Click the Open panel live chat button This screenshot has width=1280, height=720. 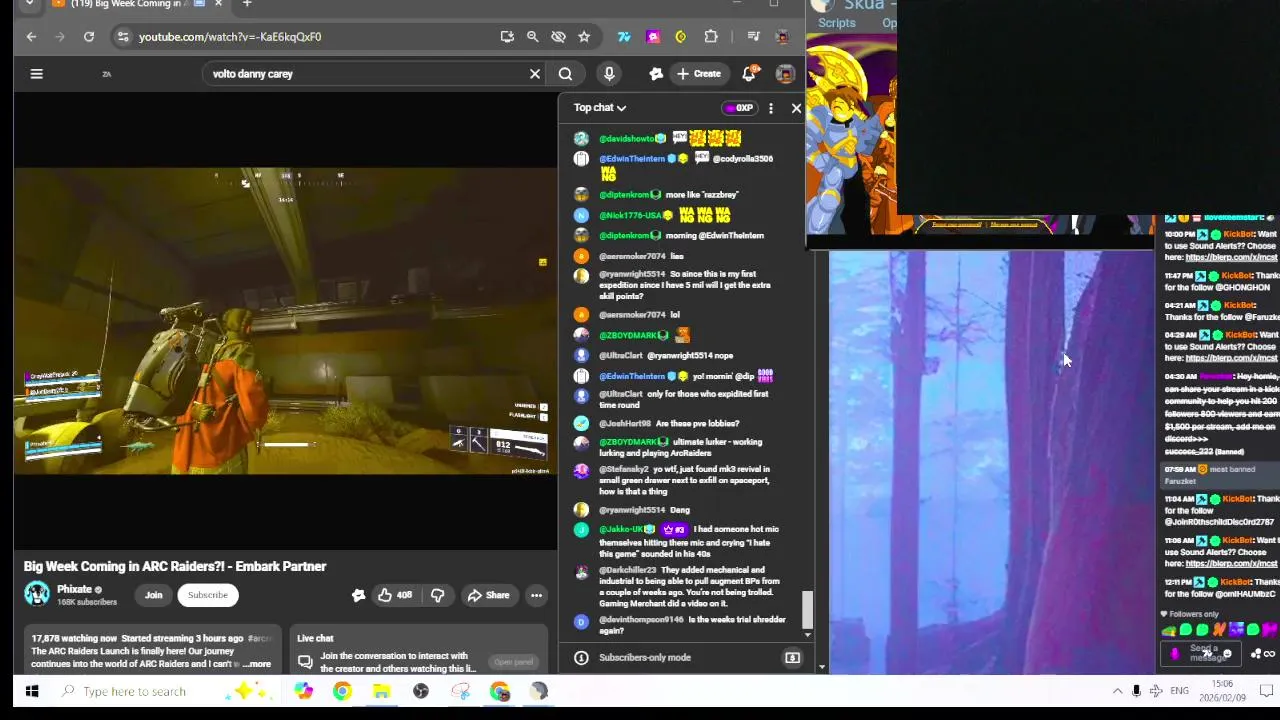coord(513,662)
